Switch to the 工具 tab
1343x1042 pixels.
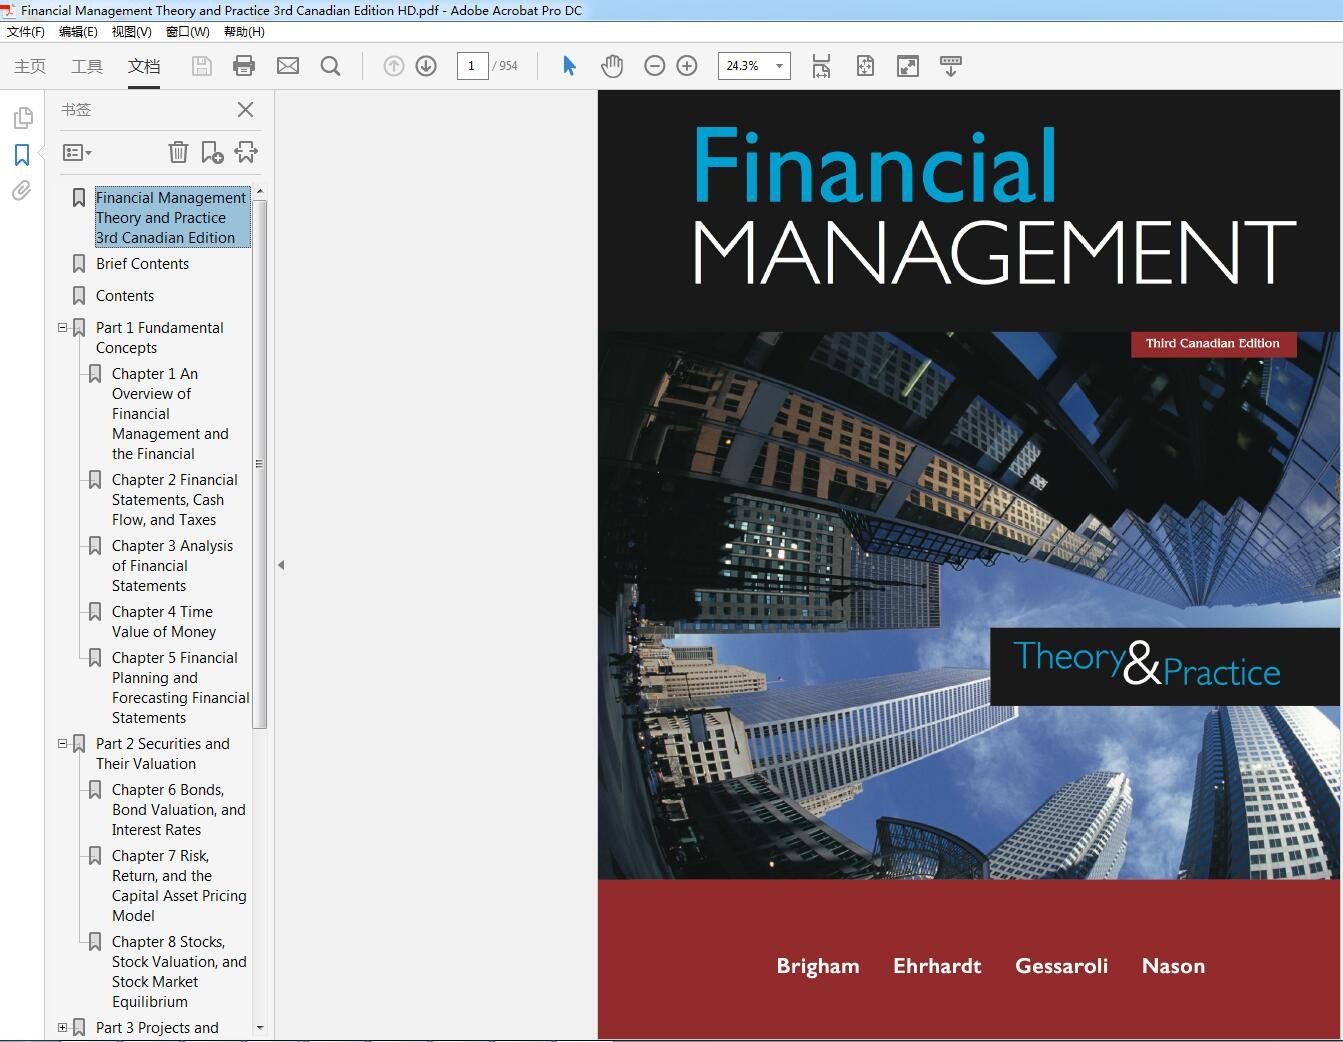tap(87, 66)
